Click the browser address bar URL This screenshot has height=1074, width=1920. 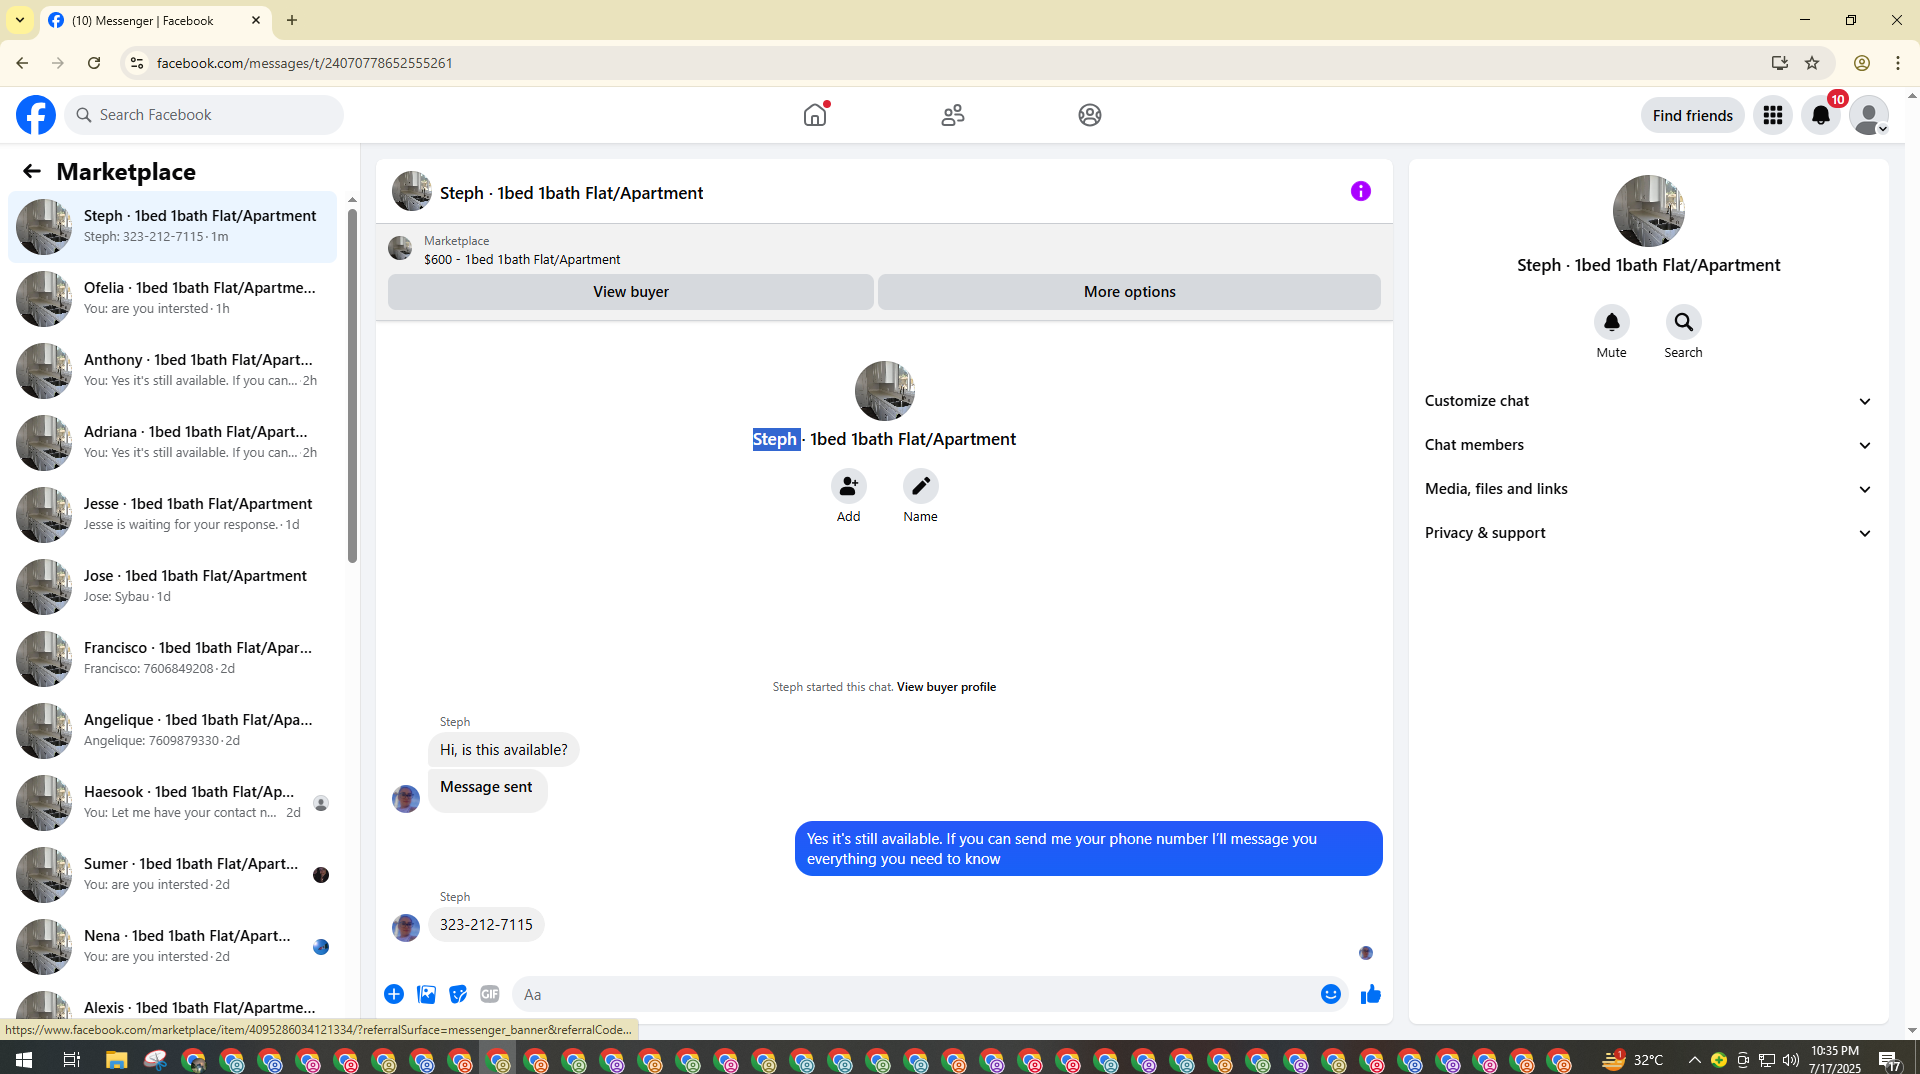pos(305,63)
